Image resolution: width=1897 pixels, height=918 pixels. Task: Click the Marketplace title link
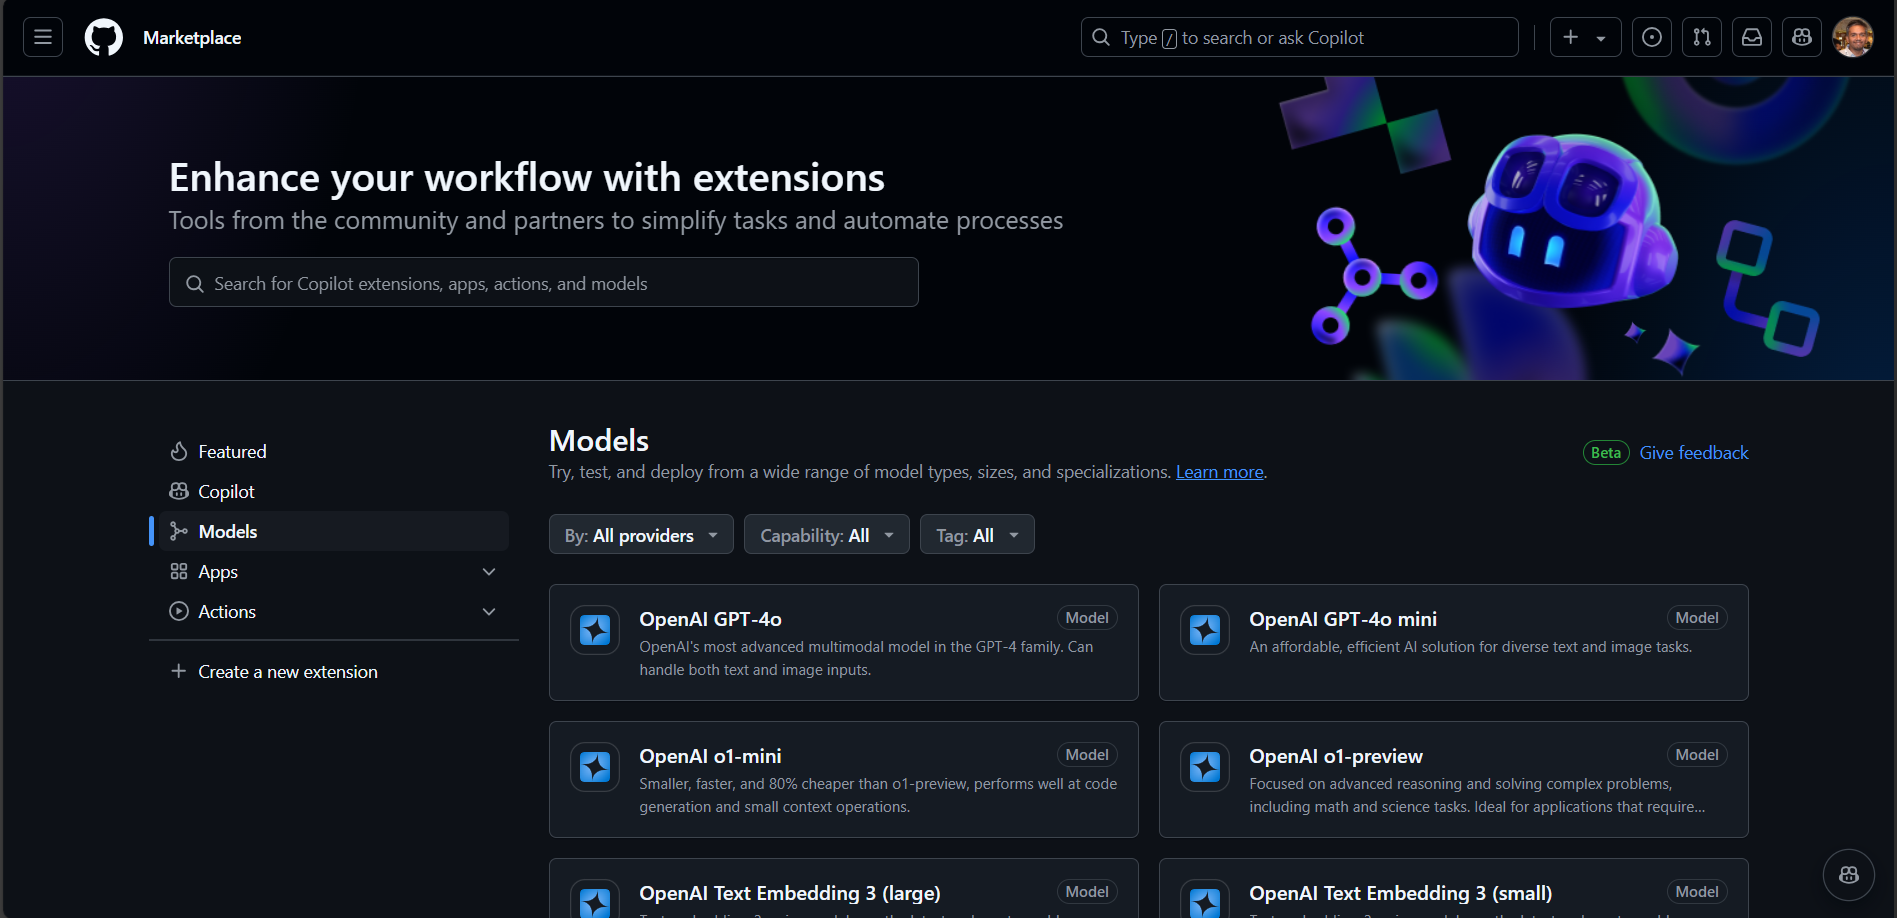192,37
